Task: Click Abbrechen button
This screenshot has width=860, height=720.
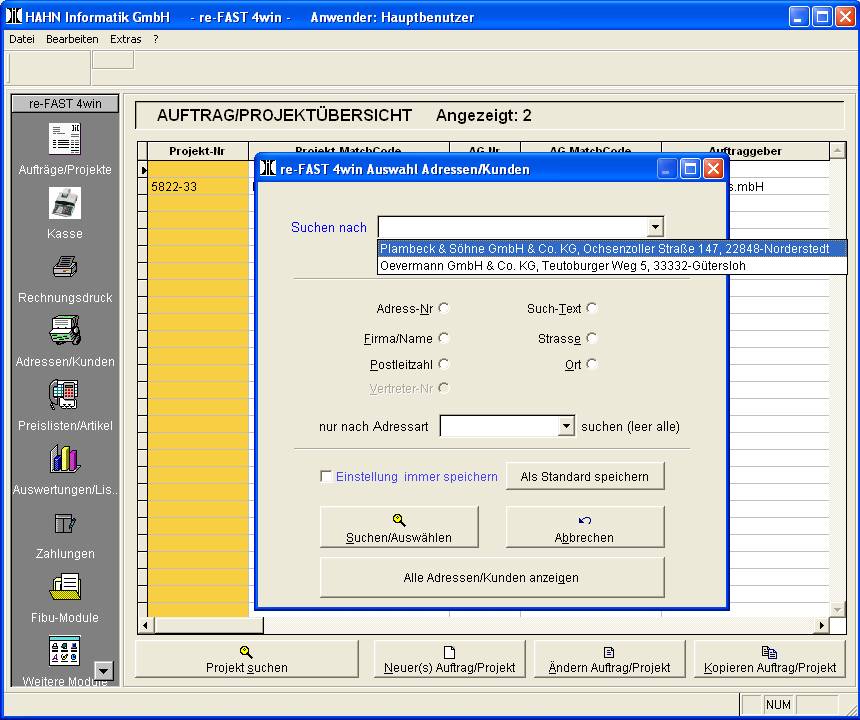Action: point(585,527)
